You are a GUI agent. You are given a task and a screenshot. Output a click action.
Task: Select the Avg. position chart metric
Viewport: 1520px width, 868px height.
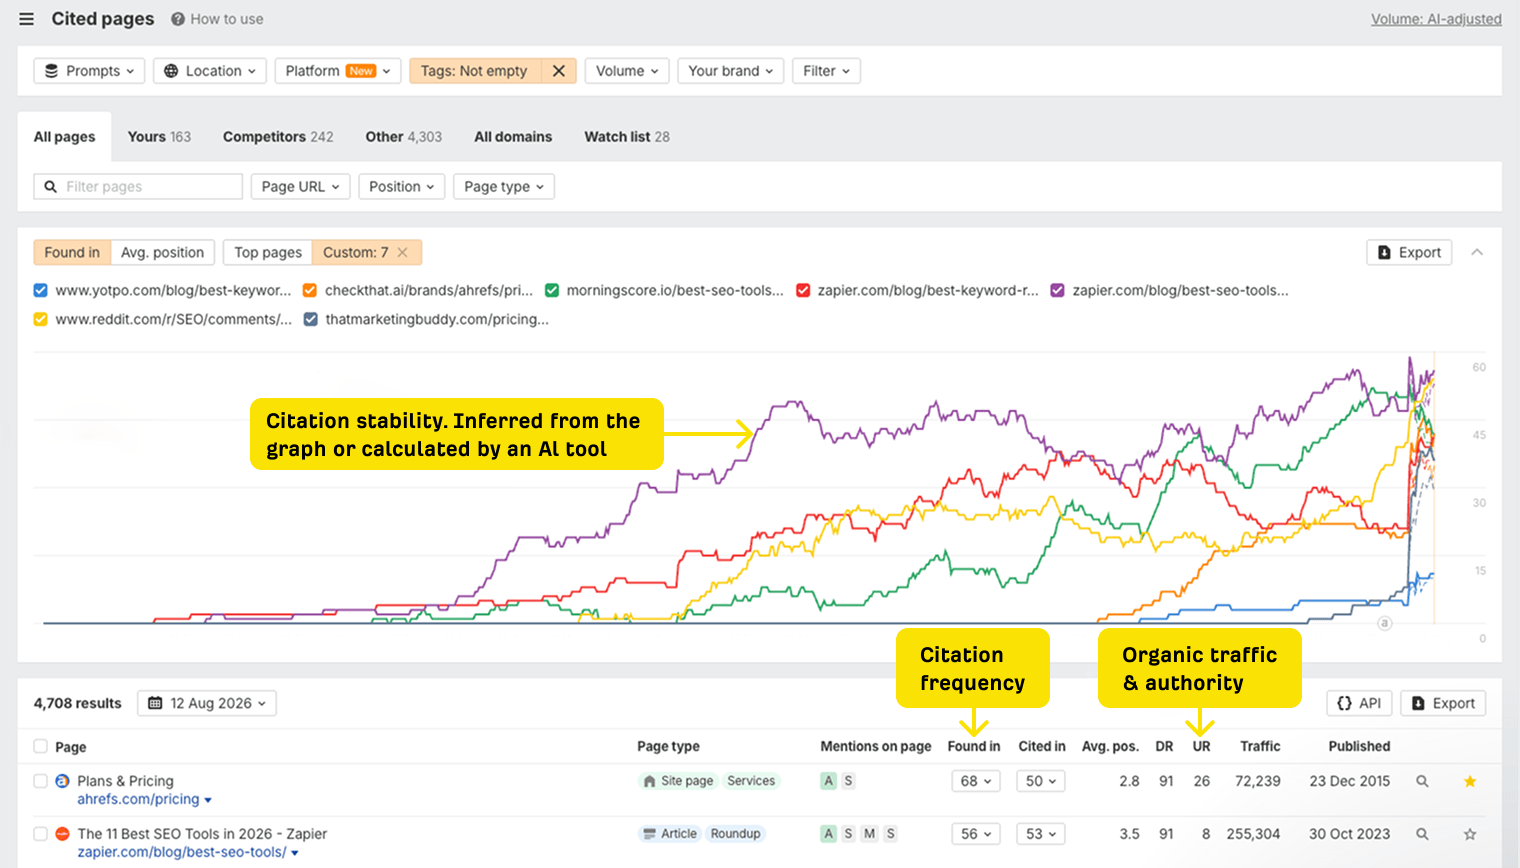click(162, 253)
